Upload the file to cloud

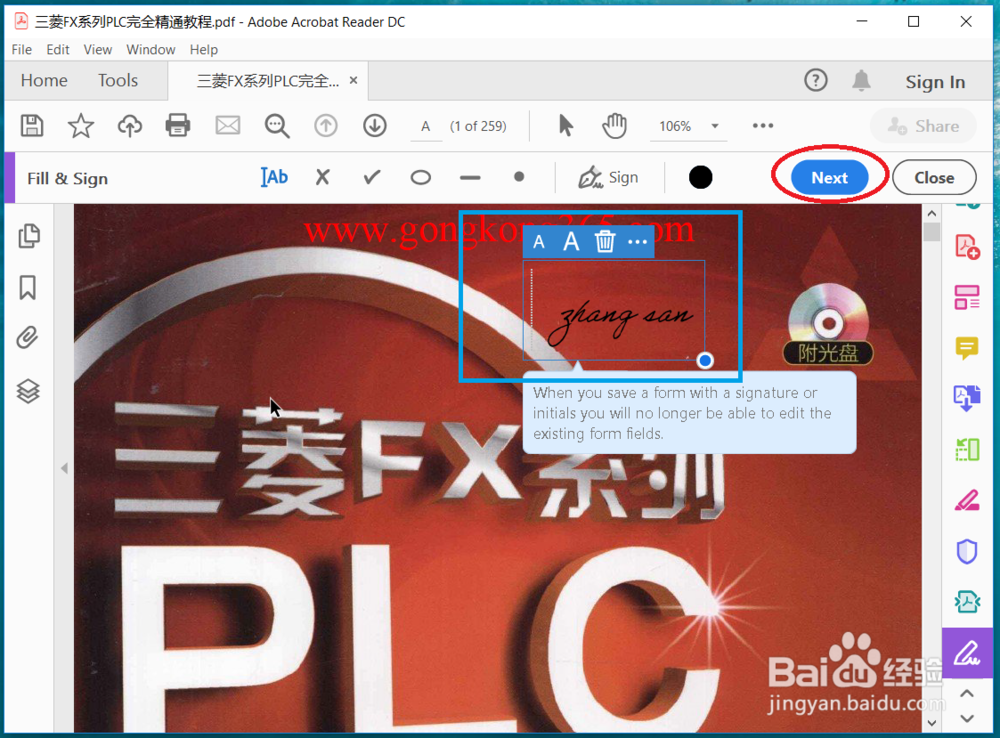(x=129, y=126)
